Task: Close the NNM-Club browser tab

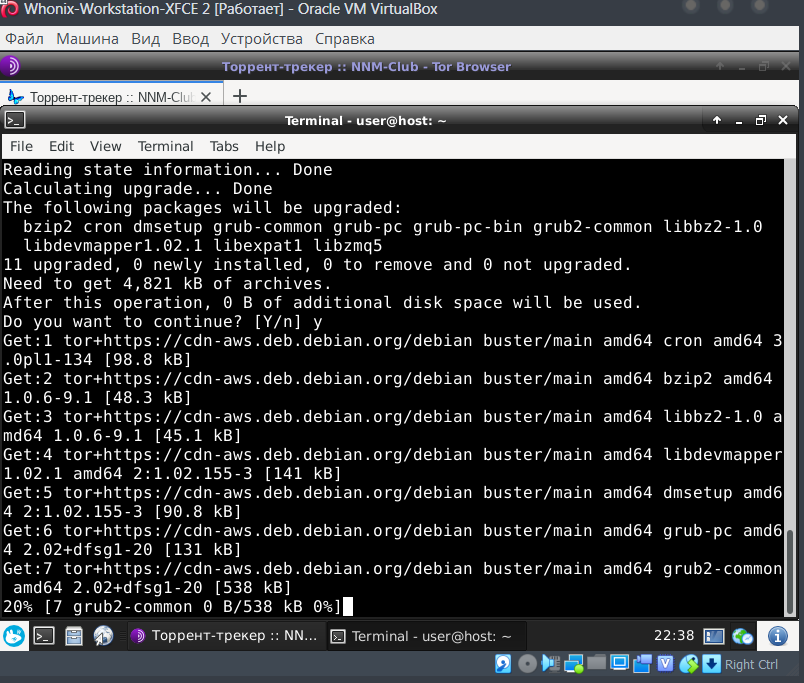Action: pyautogui.click(x=207, y=97)
